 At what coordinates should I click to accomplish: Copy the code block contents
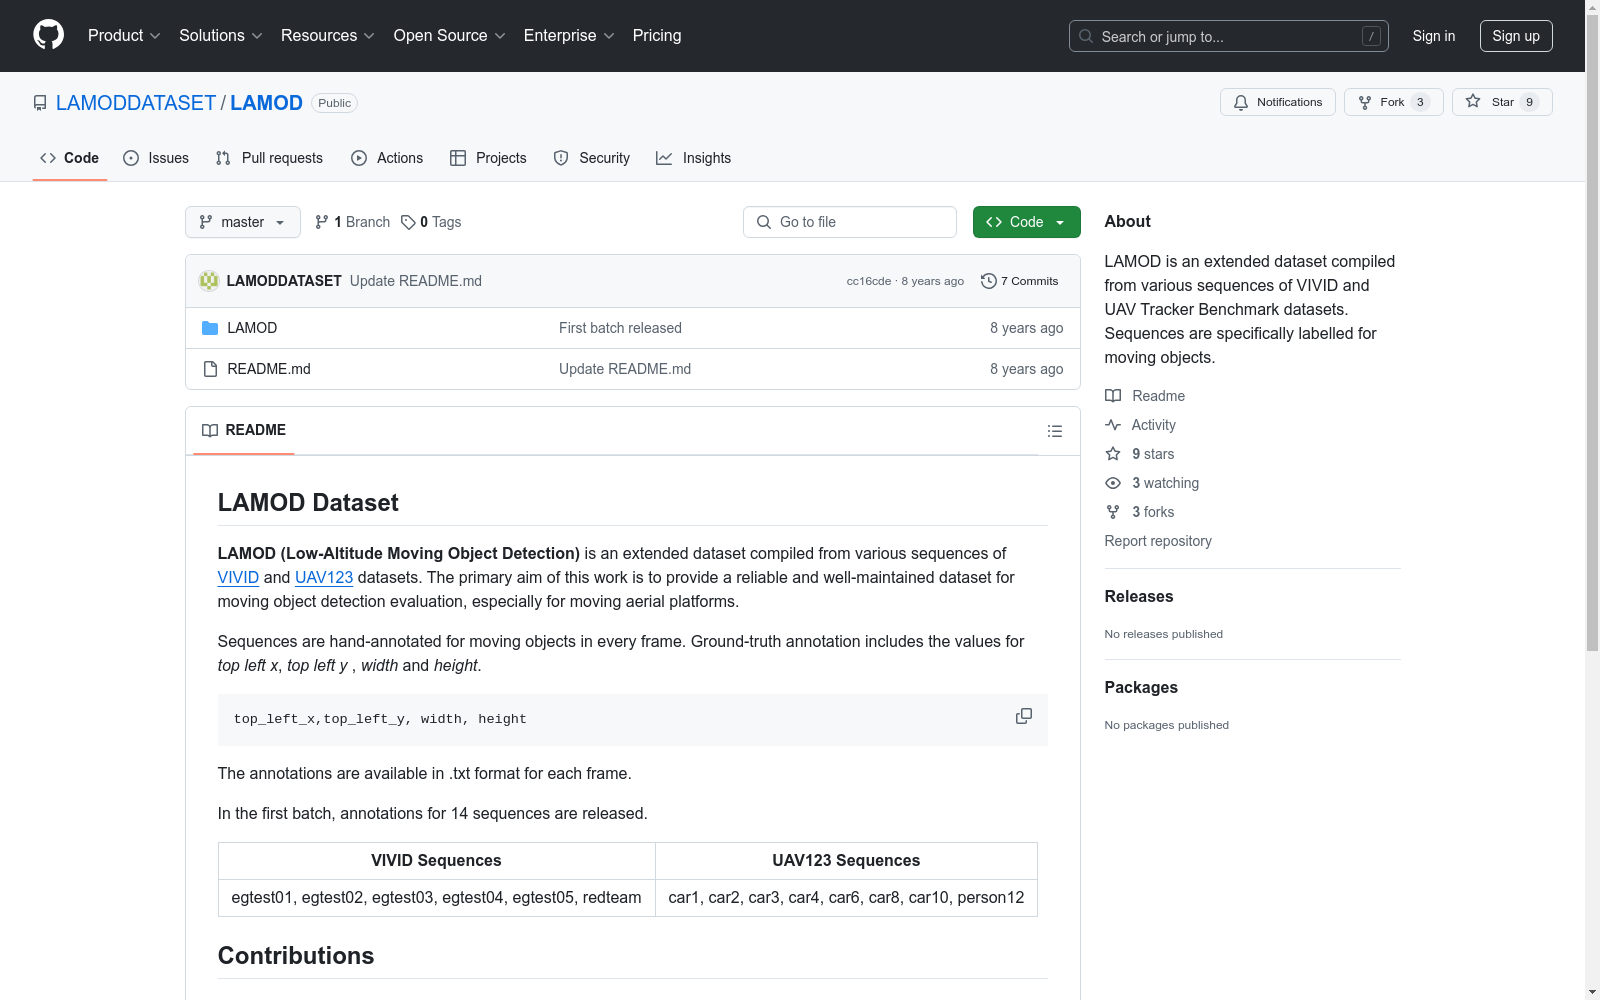[x=1024, y=716]
